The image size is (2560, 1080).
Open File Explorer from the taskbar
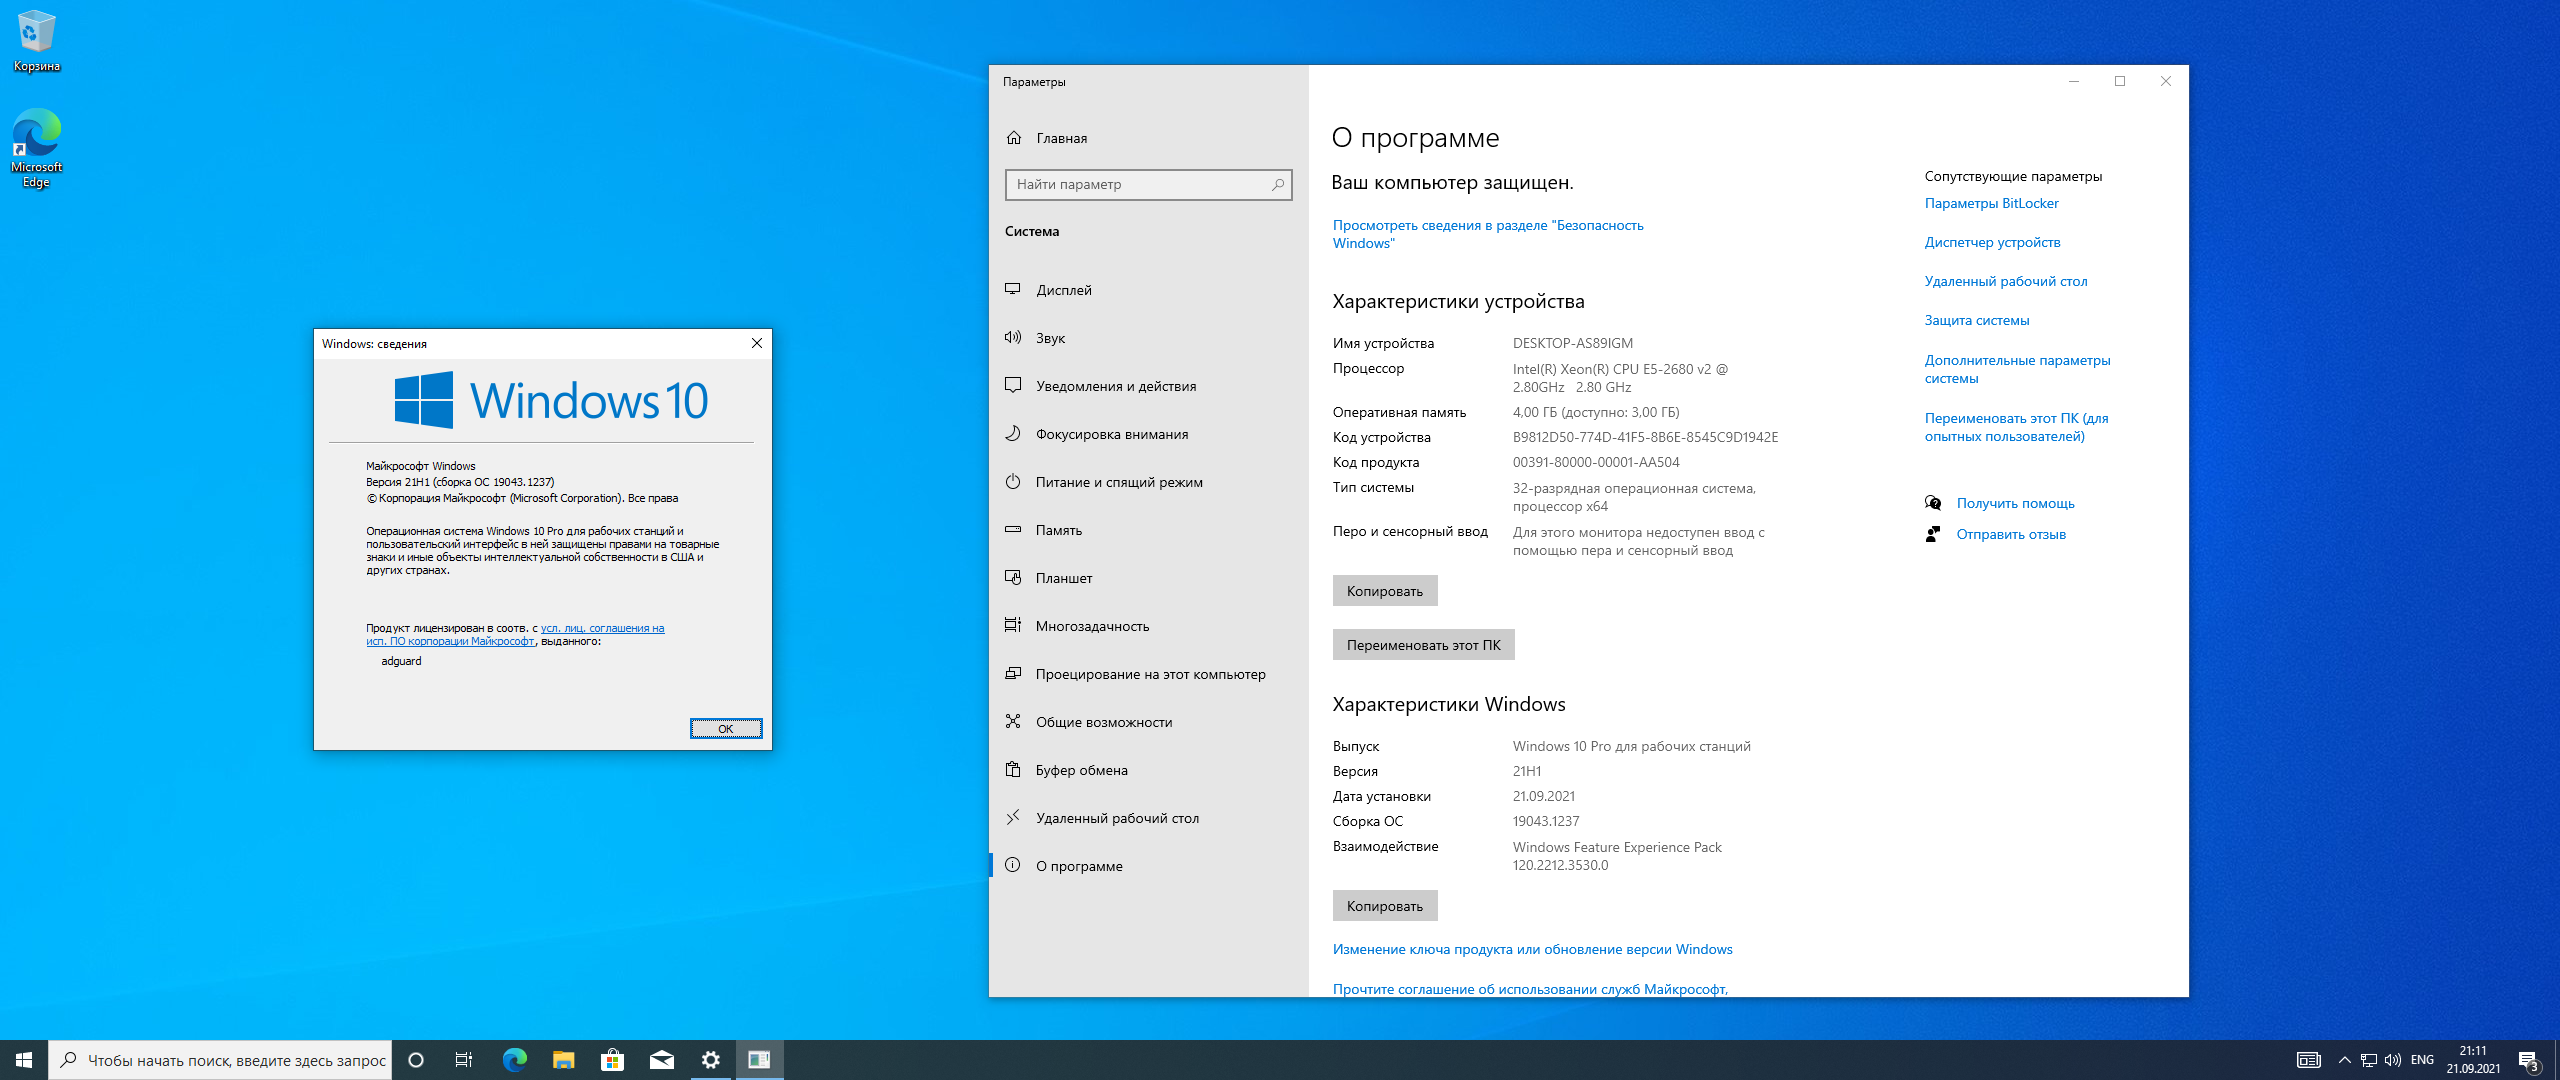click(563, 1060)
